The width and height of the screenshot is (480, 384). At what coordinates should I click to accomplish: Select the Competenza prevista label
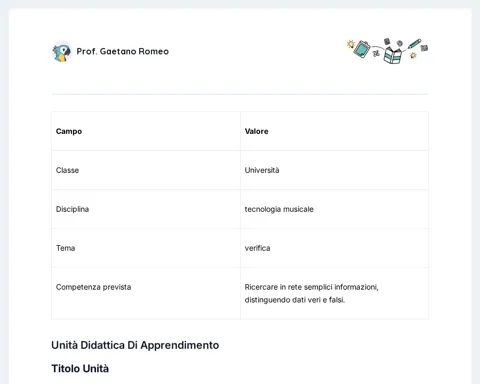tap(93, 287)
